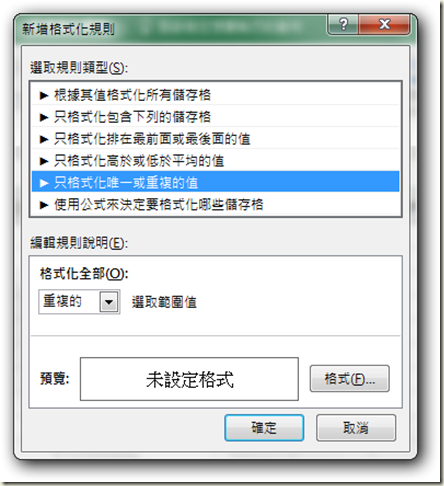Select highlighted rule 只格式化唯一或重複的值
The image size is (444, 486).
point(215,182)
